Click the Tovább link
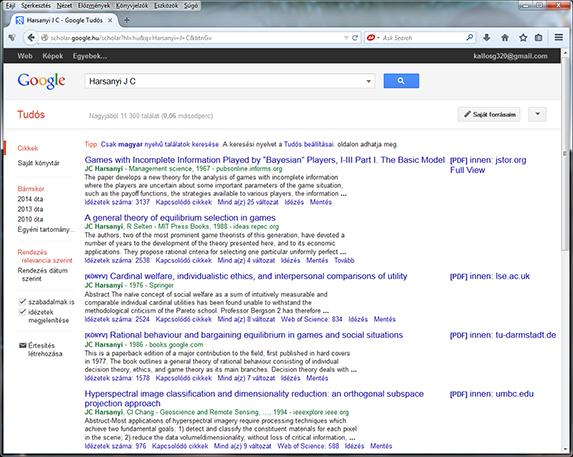Viewport: 573px width, 457px height. click(x=344, y=260)
